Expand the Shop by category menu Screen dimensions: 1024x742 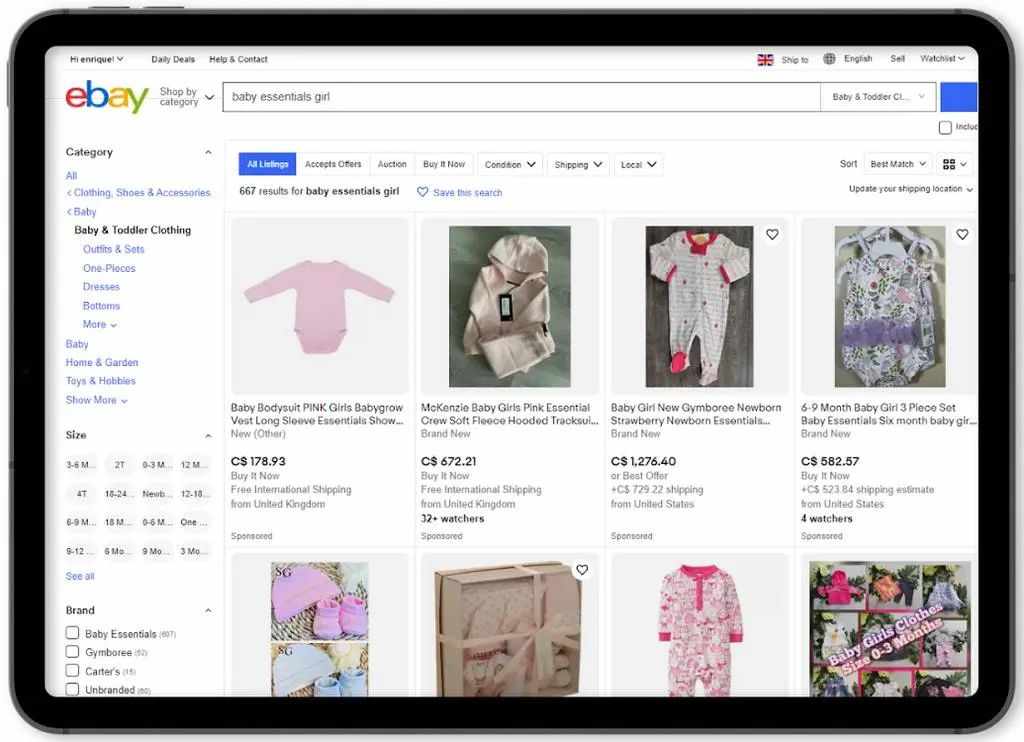click(x=187, y=97)
